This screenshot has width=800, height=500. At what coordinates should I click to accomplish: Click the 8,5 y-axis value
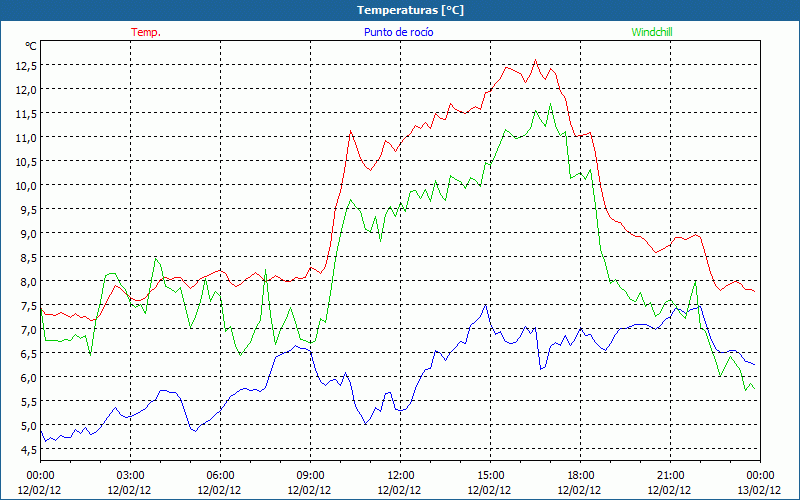(x=28, y=257)
